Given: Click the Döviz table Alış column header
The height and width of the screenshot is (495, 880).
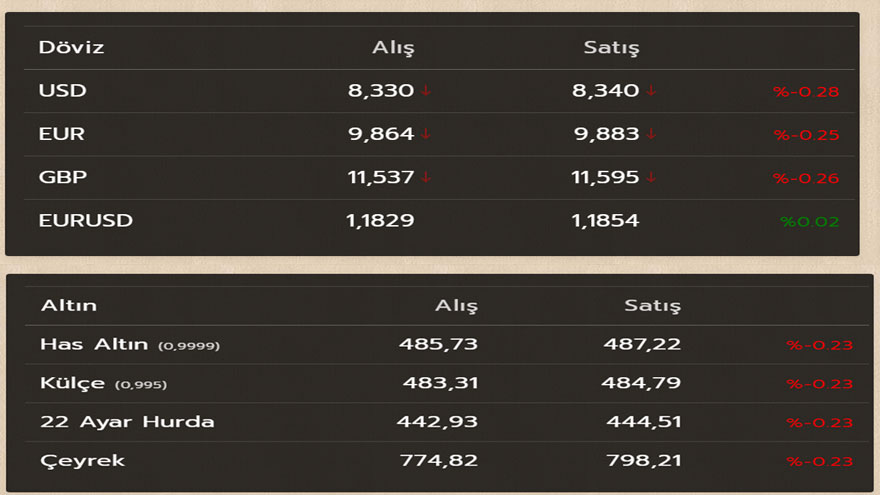Looking at the screenshot, I should tap(393, 48).
